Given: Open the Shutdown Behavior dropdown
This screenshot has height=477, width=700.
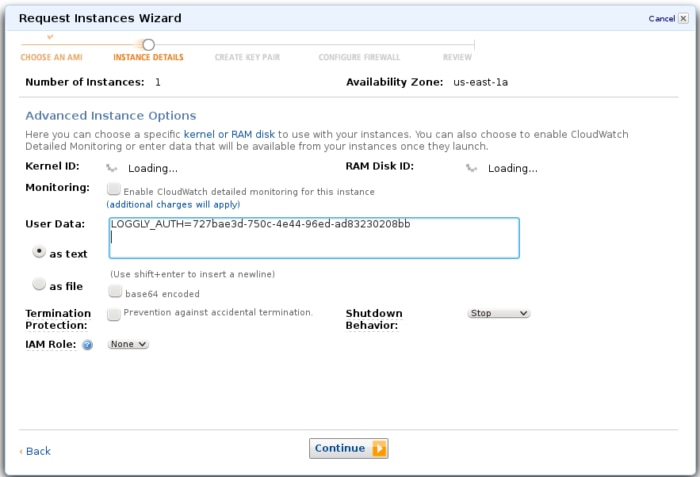Looking at the screenshot, I should click(x=498, y=313).
